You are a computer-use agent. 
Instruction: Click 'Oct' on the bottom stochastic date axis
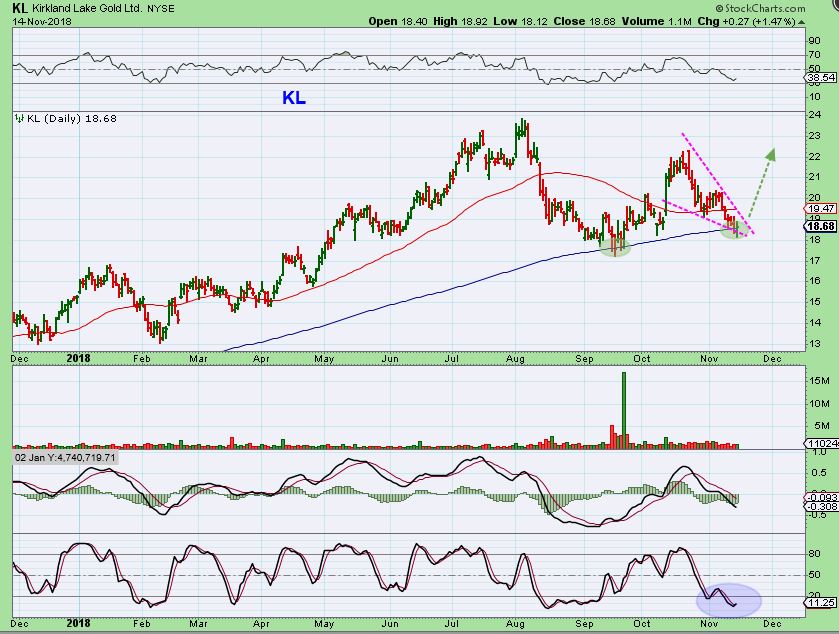(x=642, y=624)
